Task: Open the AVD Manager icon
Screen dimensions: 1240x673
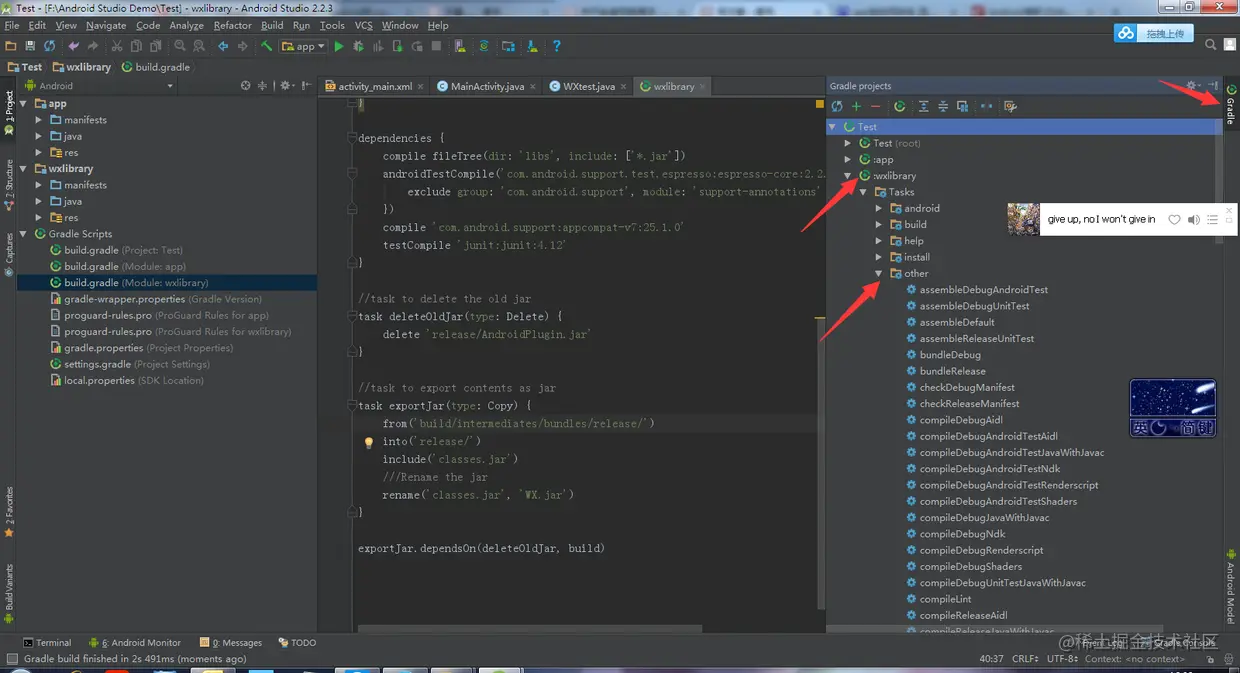Action: tap(460, 46)
